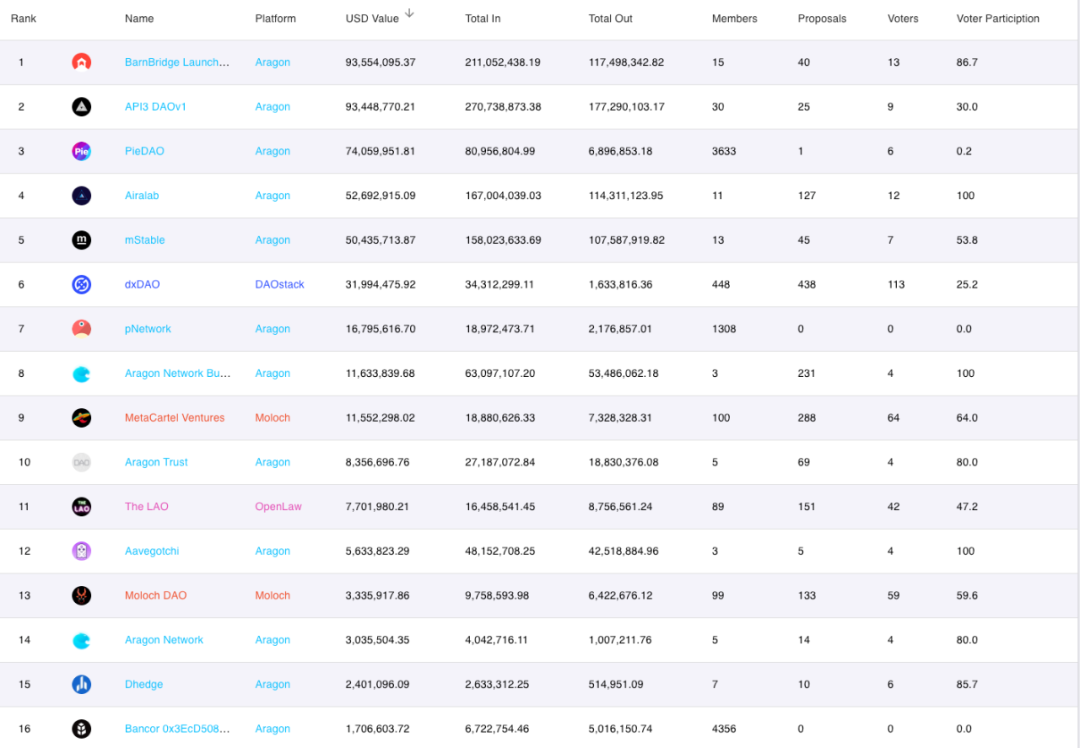This screenshot has height=748, width=1080.
Task: Click the MetaCartel Ventures logo icon
Action: [81, 417]
